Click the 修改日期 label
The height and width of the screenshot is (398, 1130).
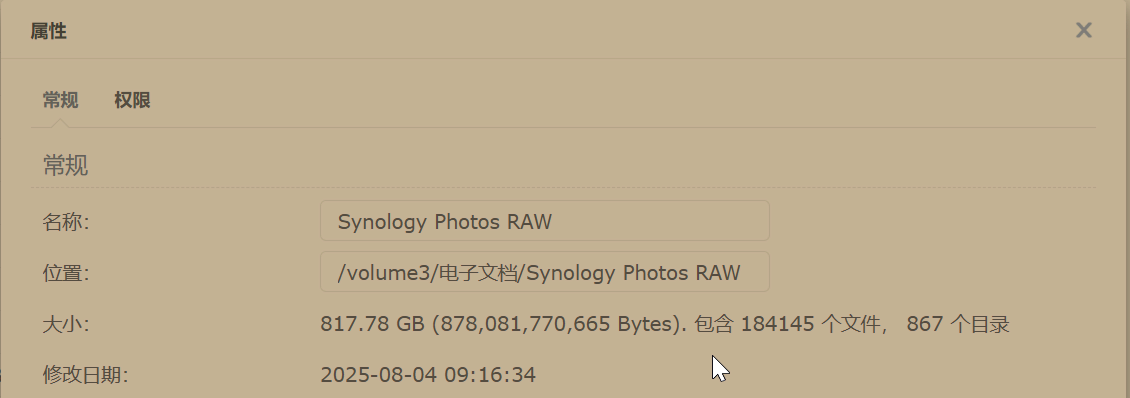tap(85, 375)
